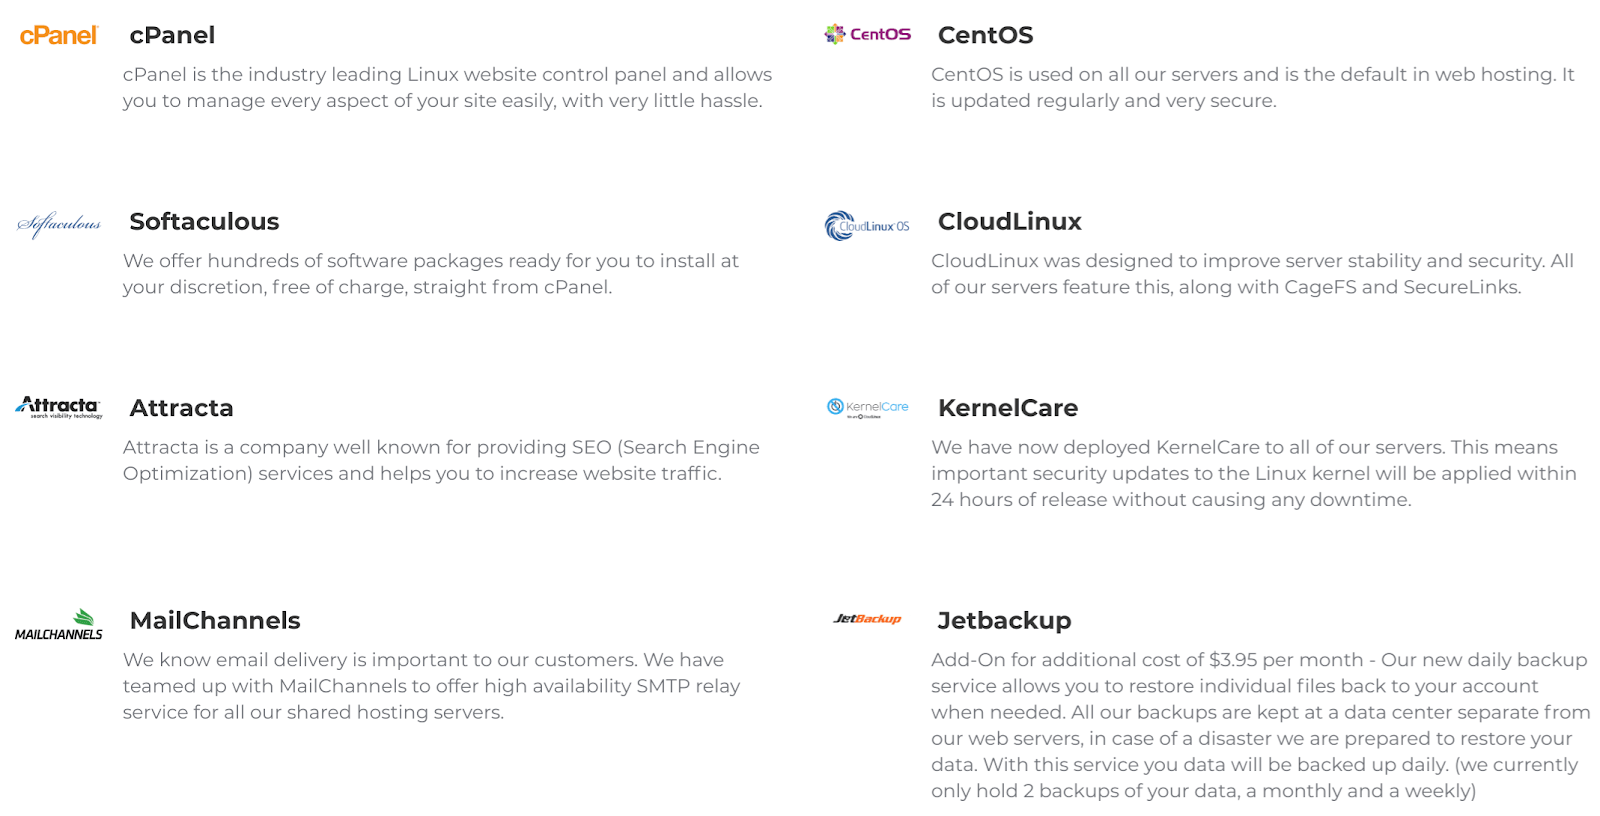Image resolution: width=1600 pixels, height=816 pixels.
Task: Click the cPanel orange logo
Action: coord(59,35)
